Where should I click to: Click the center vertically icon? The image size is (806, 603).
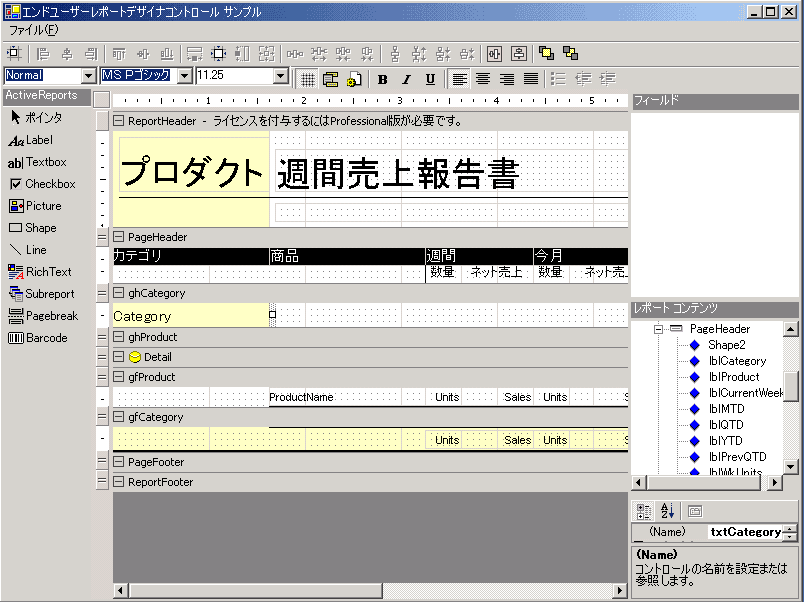tap(519, 53)
